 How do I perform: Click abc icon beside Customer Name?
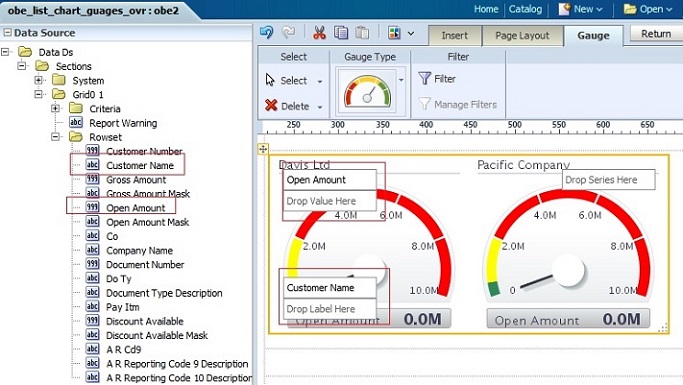[x=92, y=165]
